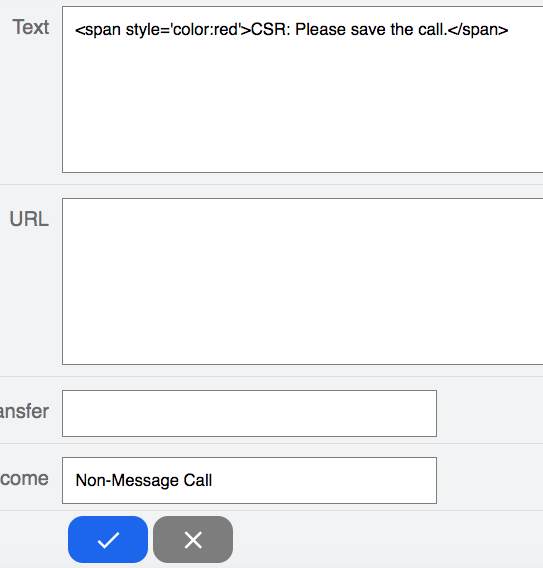Viewport: 543px width, 568px height.
Task: Click the white checkmark icon glyph
Action: [108, 540]
